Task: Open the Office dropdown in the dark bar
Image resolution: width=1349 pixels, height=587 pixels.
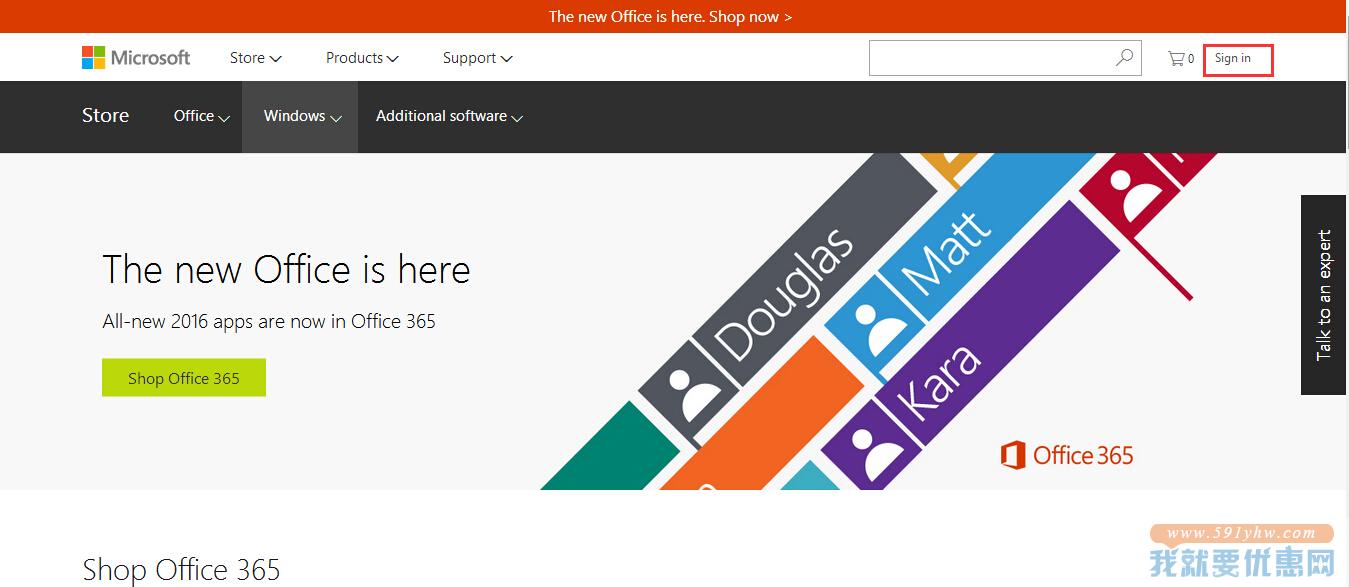Action: pyautogui.click(x=202, y=116)
